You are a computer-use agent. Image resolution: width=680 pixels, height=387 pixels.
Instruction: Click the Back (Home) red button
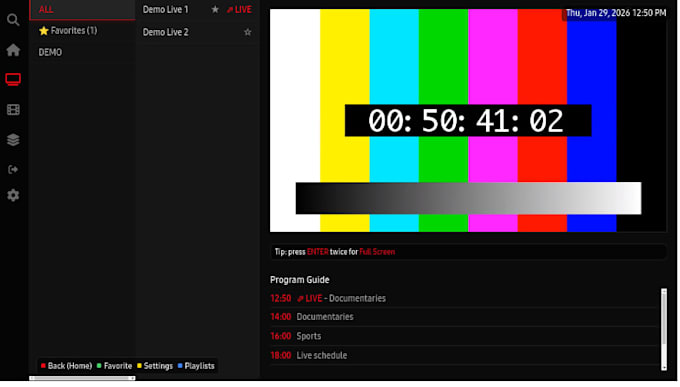[66, 366]
